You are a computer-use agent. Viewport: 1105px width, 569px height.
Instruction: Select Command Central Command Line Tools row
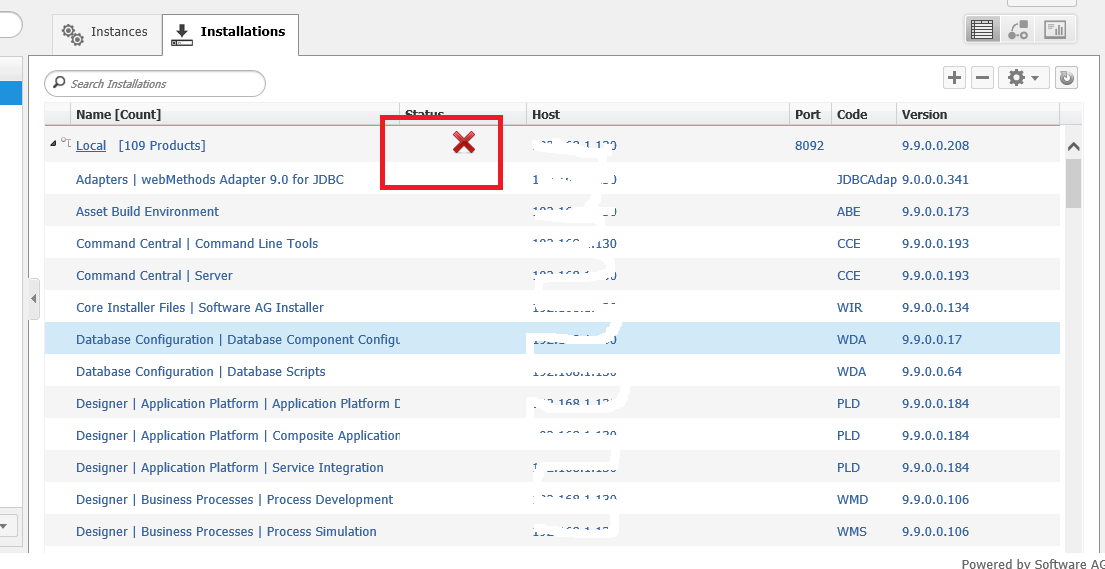(x=552, y=243)
